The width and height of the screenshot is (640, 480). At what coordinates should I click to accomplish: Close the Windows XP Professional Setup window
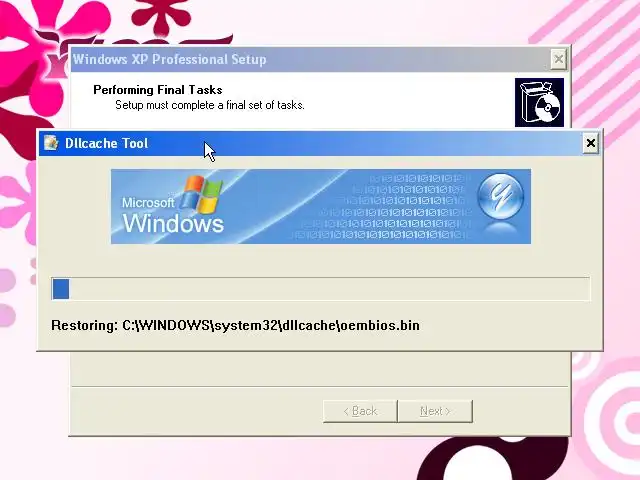pyautogui.click(x=558, y=60)
